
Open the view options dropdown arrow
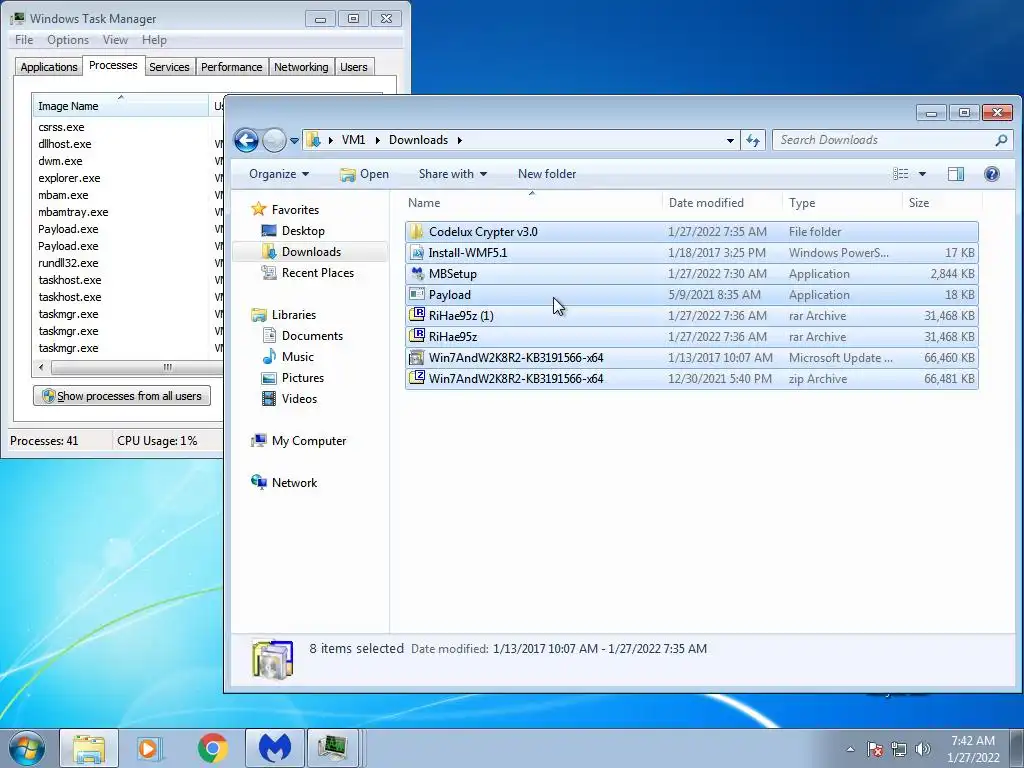pos(922,174)
